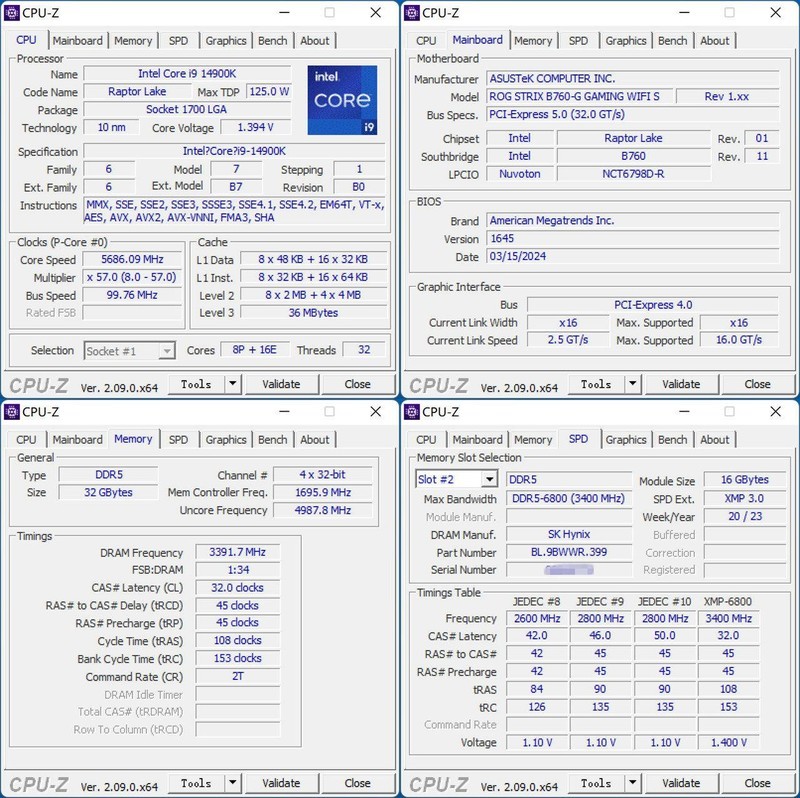Click the CPU-Z icon in the SPD window titlebar
The image size is (800, 798).
click(412, 412)
